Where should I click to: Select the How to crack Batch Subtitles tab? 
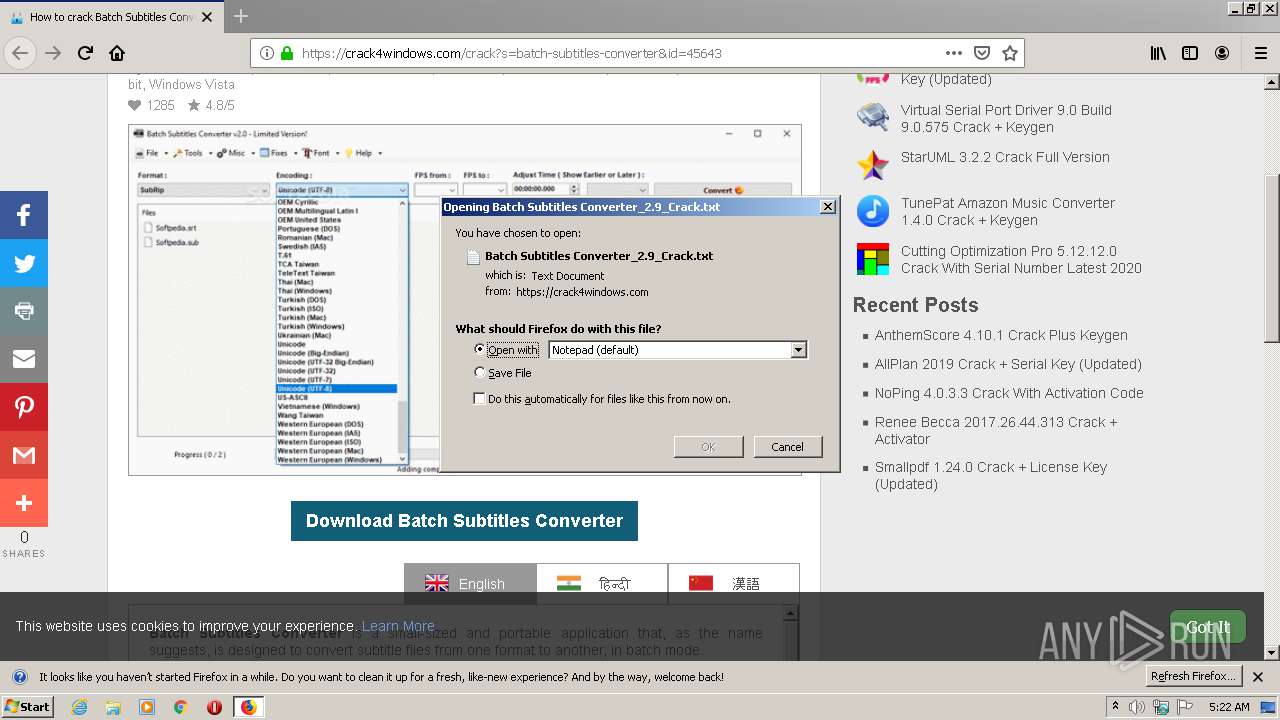point(110,17)
